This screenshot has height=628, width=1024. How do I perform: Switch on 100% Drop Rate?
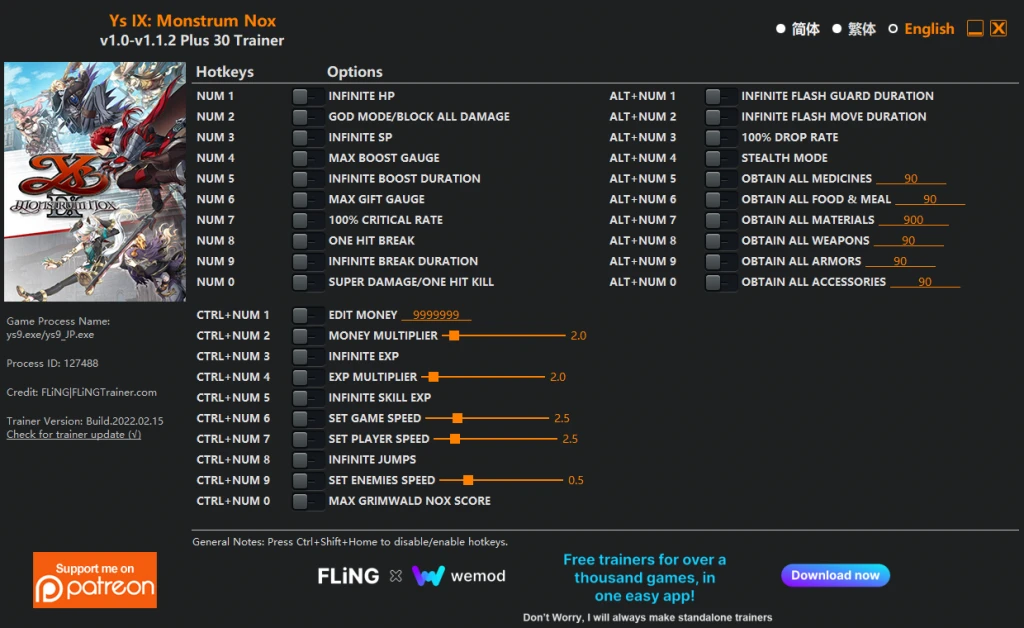[x=714, y=137]
